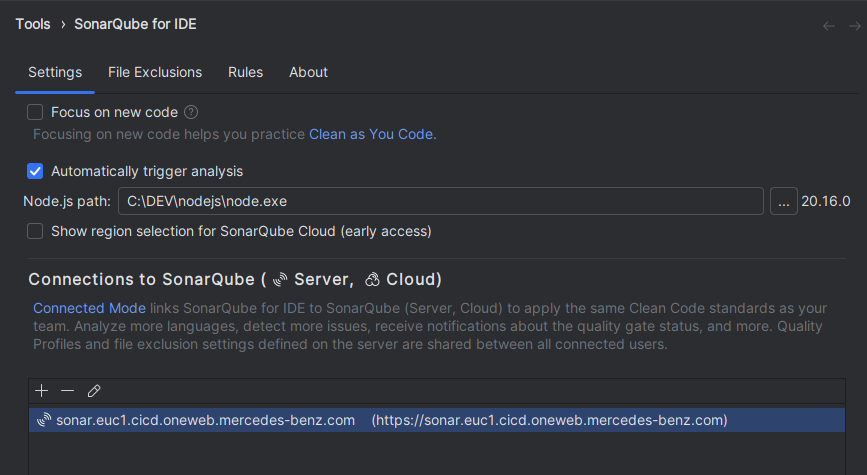Click the connection icon in sonar.euc1 row
This screenshot has height=475, width=867.
point(44,421)
